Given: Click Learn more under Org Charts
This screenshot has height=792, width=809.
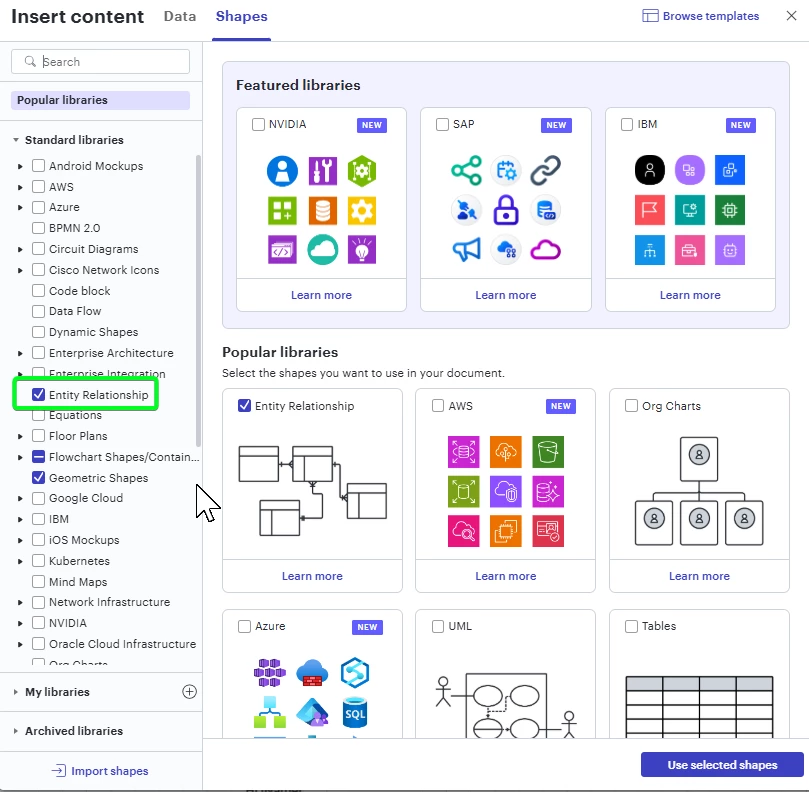Looking at the screenshot, I should point(699,576).
